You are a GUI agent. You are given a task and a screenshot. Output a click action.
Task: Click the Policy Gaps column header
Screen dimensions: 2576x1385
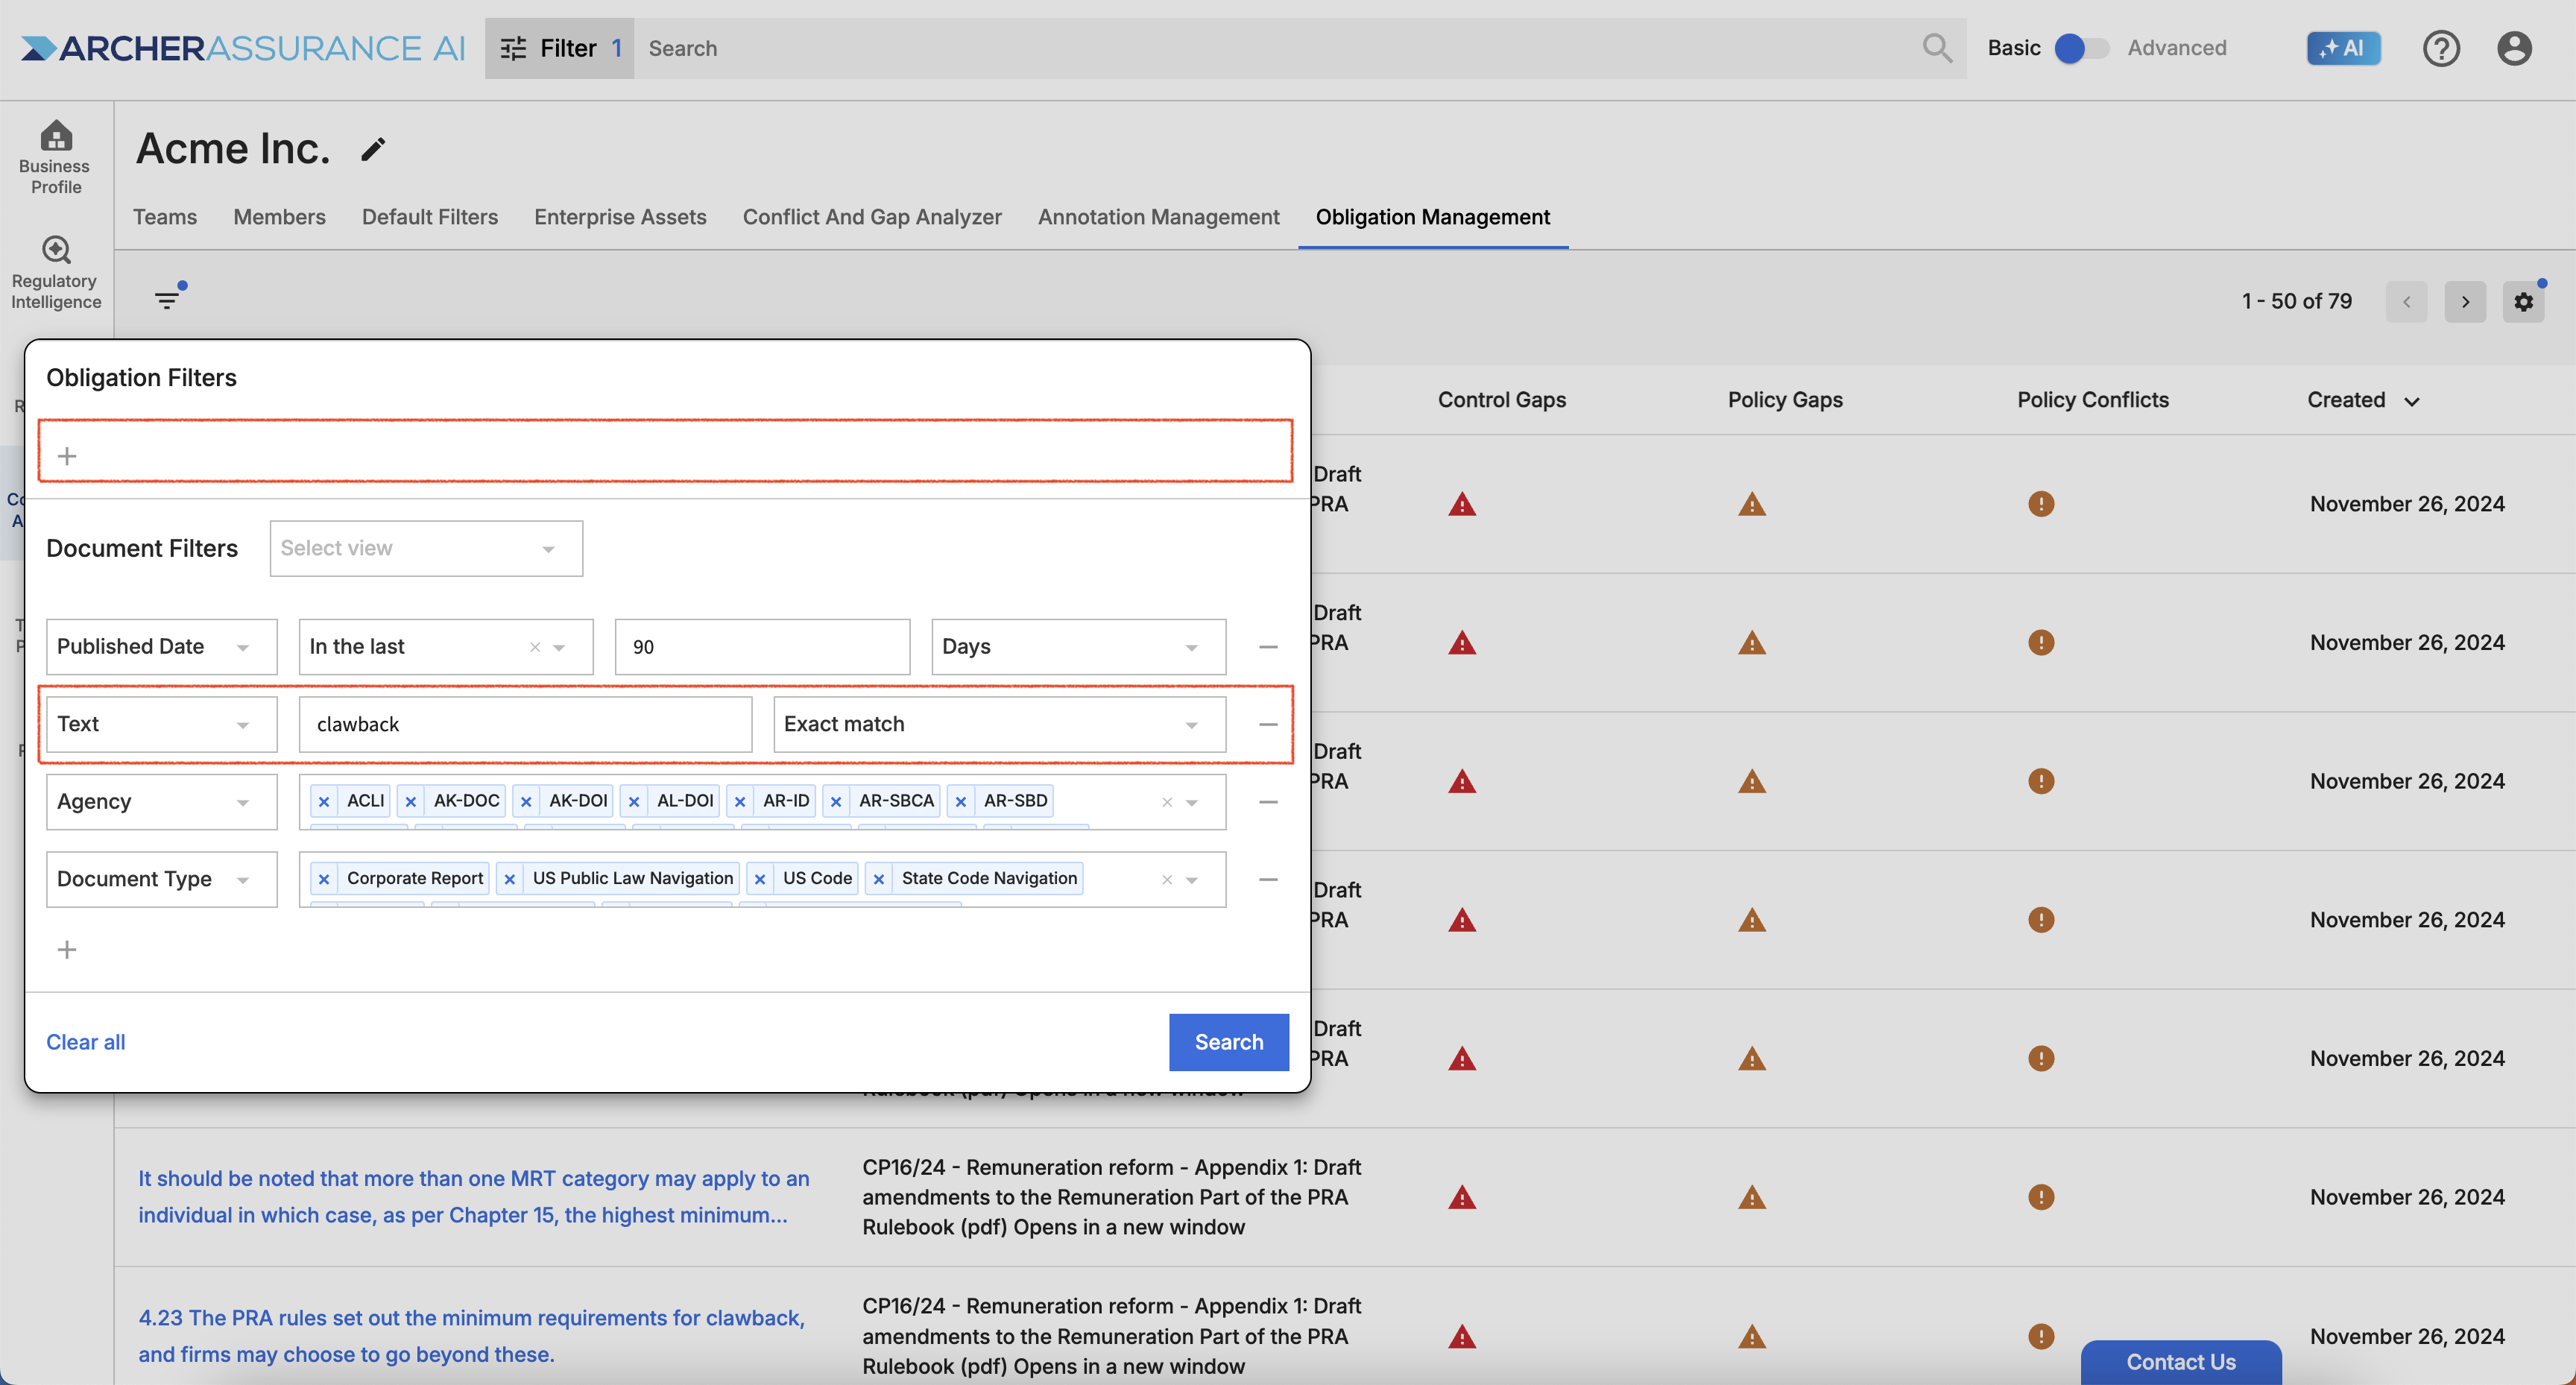coord(1785,400)
